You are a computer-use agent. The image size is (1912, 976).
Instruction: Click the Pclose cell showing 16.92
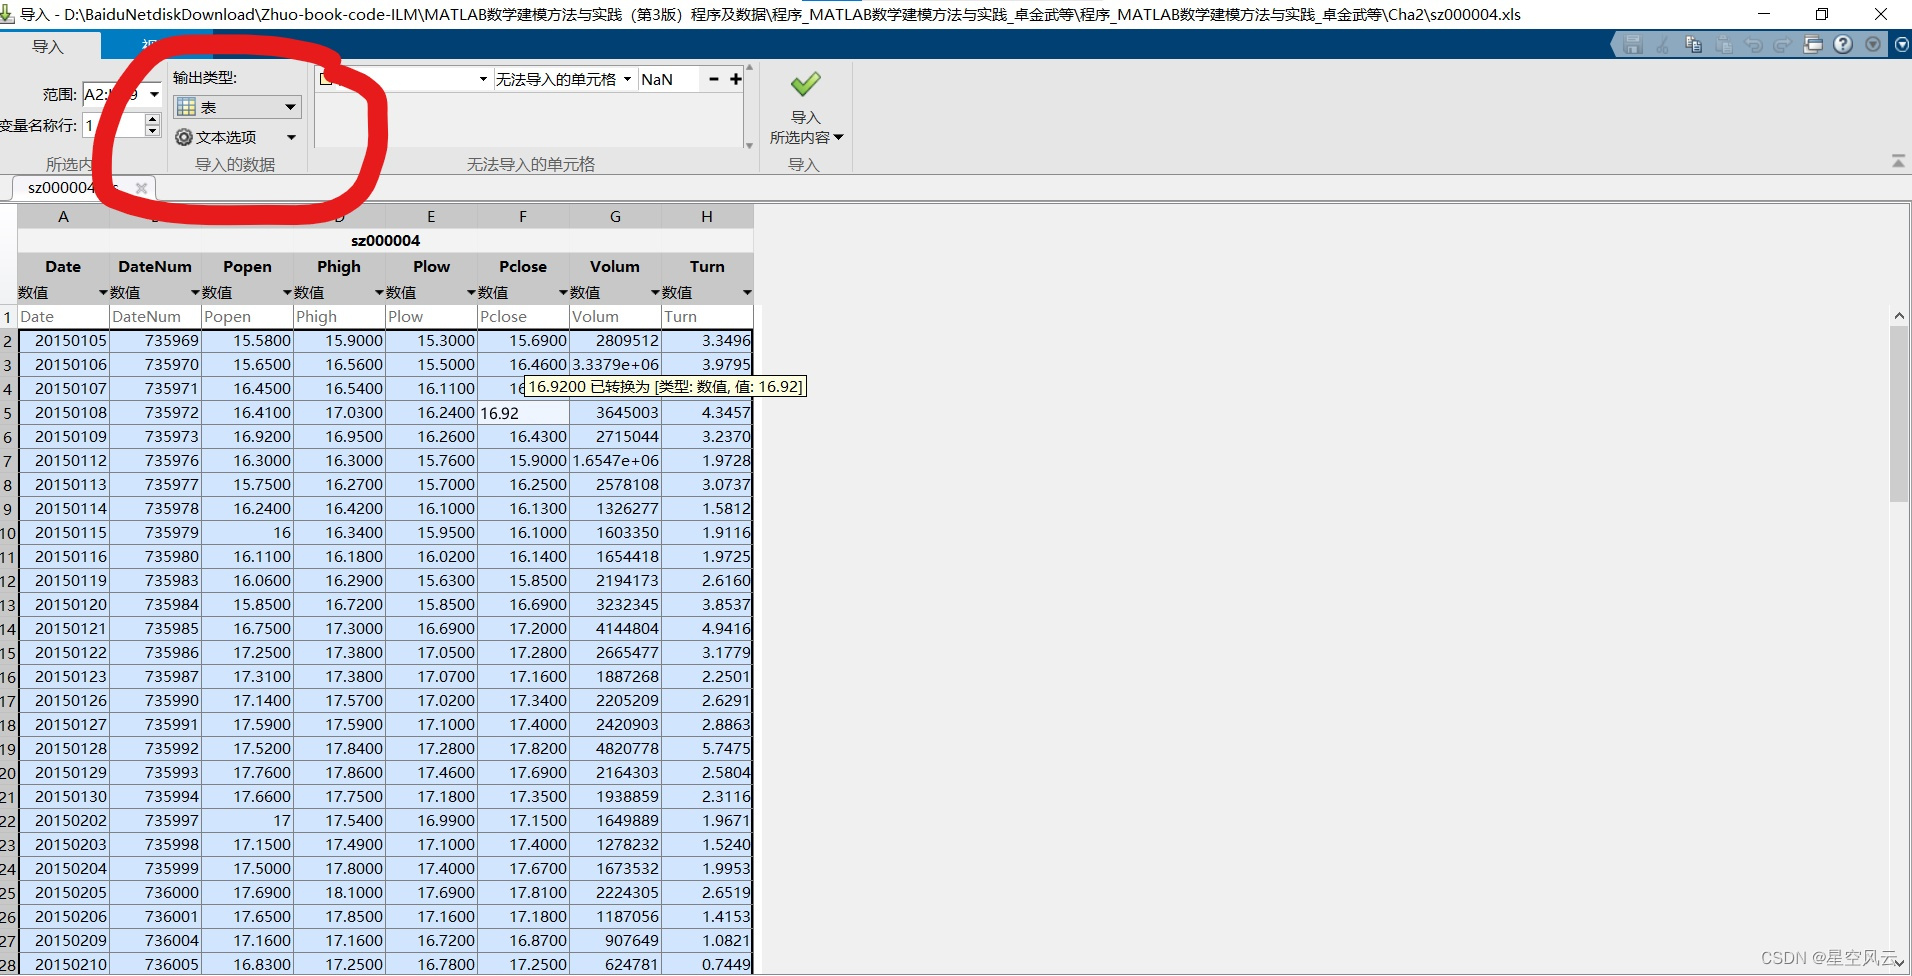pyautogui.click(x=523, y=413)
